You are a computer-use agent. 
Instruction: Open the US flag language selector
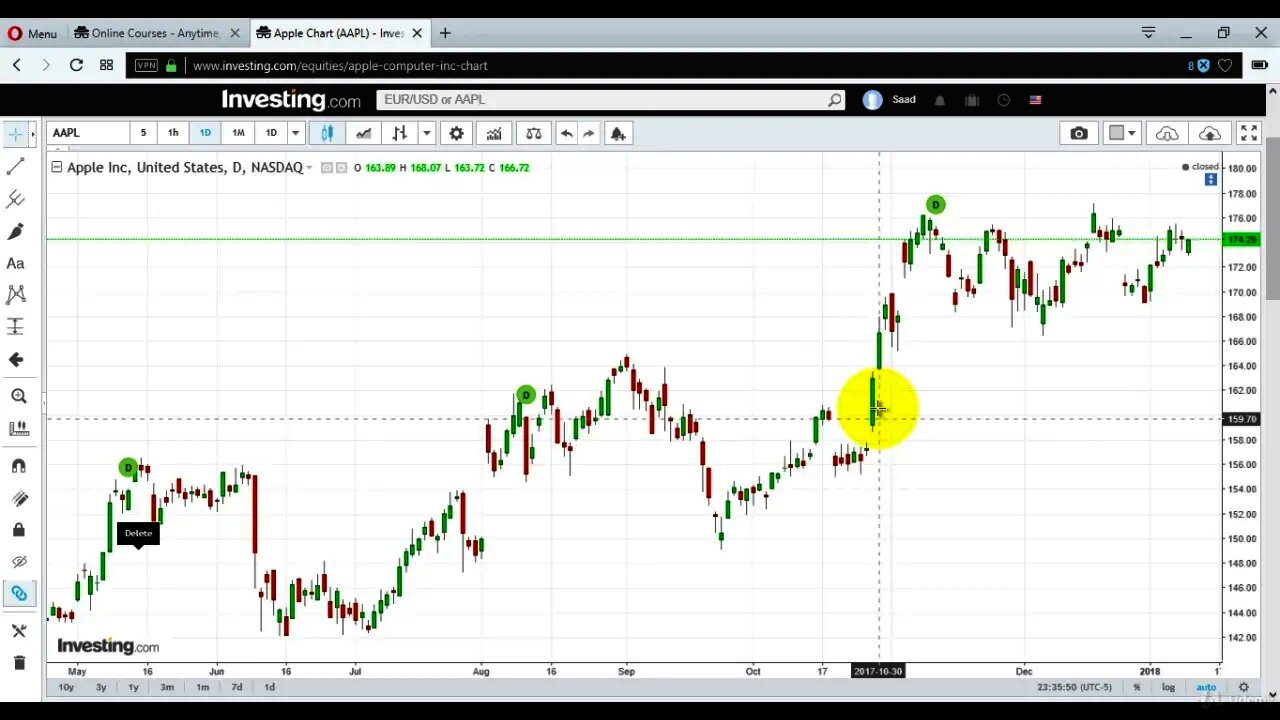[1035, 100]
